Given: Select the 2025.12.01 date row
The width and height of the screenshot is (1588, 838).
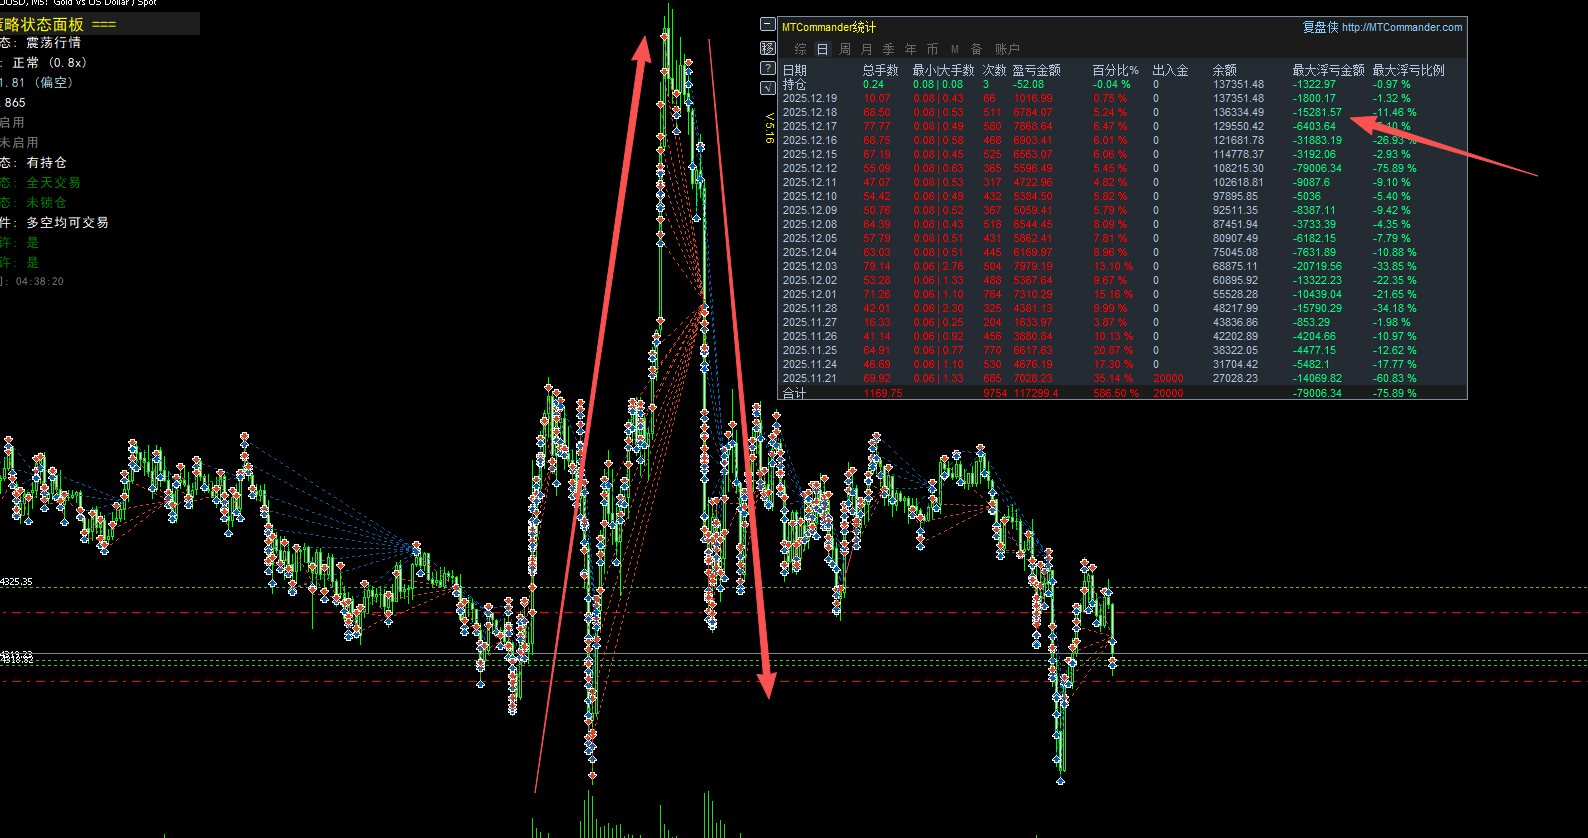Looking at the screenshot, I should tap(810, 294).
